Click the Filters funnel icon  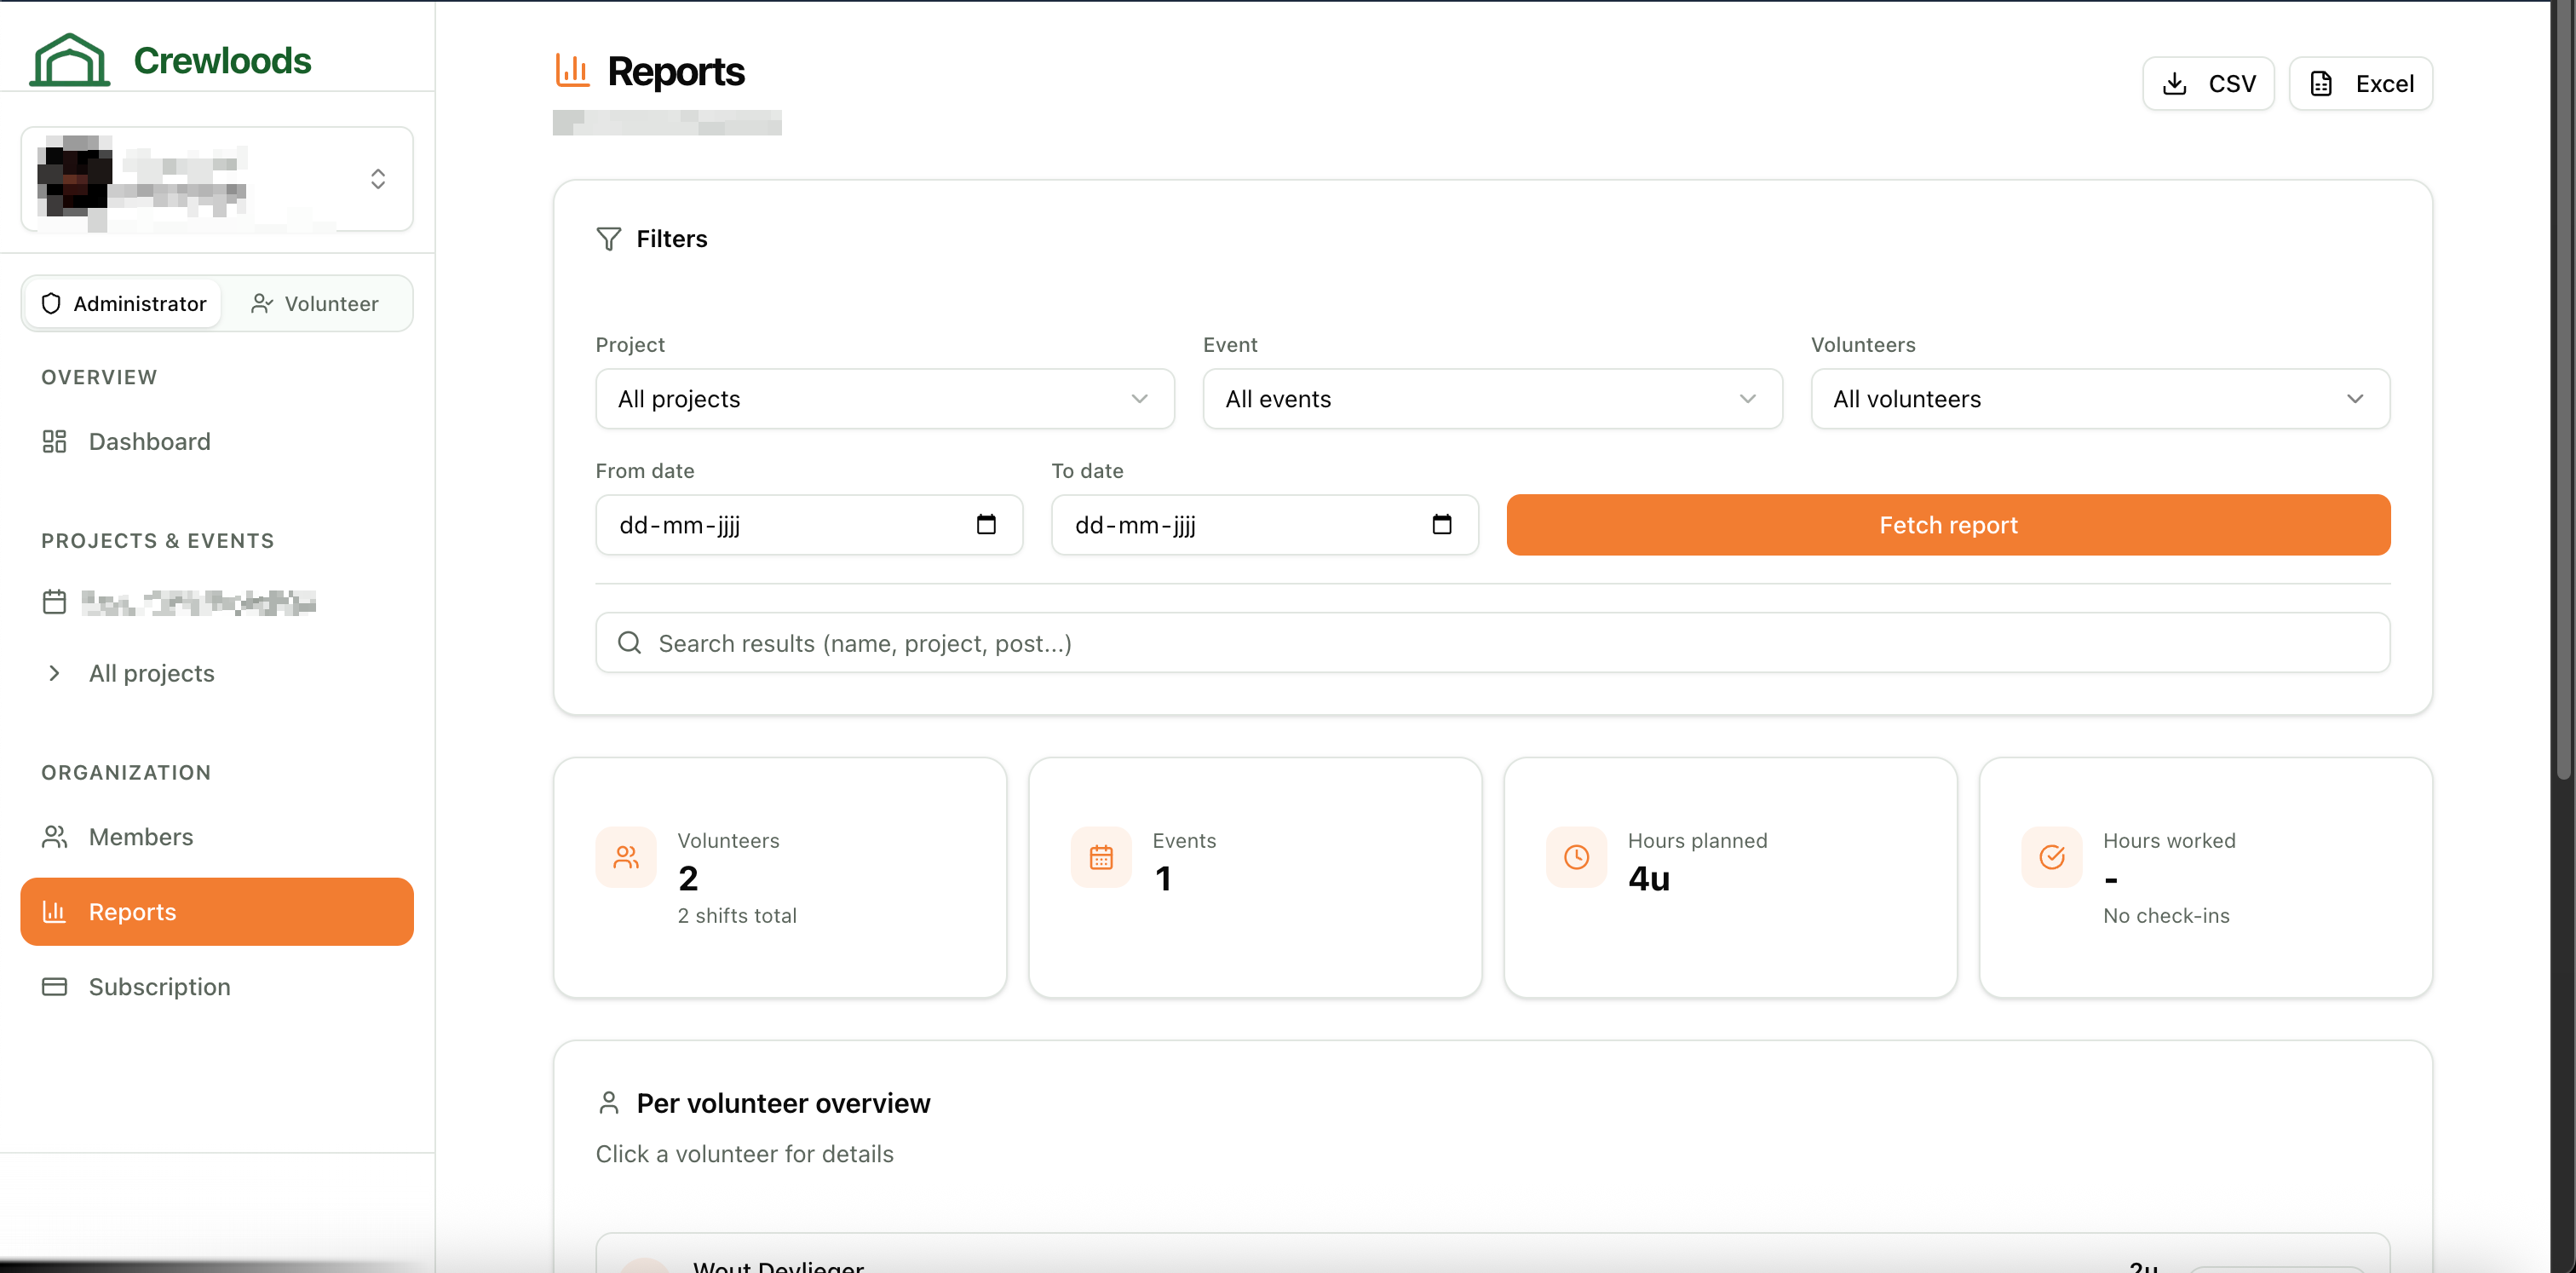609,239
